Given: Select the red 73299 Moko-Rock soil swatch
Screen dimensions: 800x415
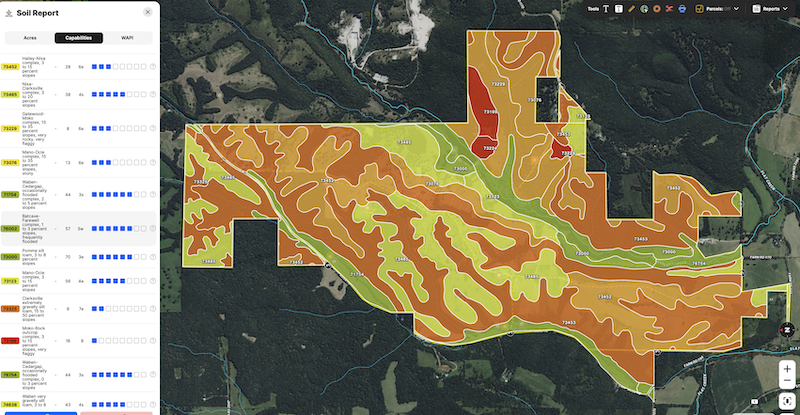Looking at the screenshot, I should pos(11,341).
